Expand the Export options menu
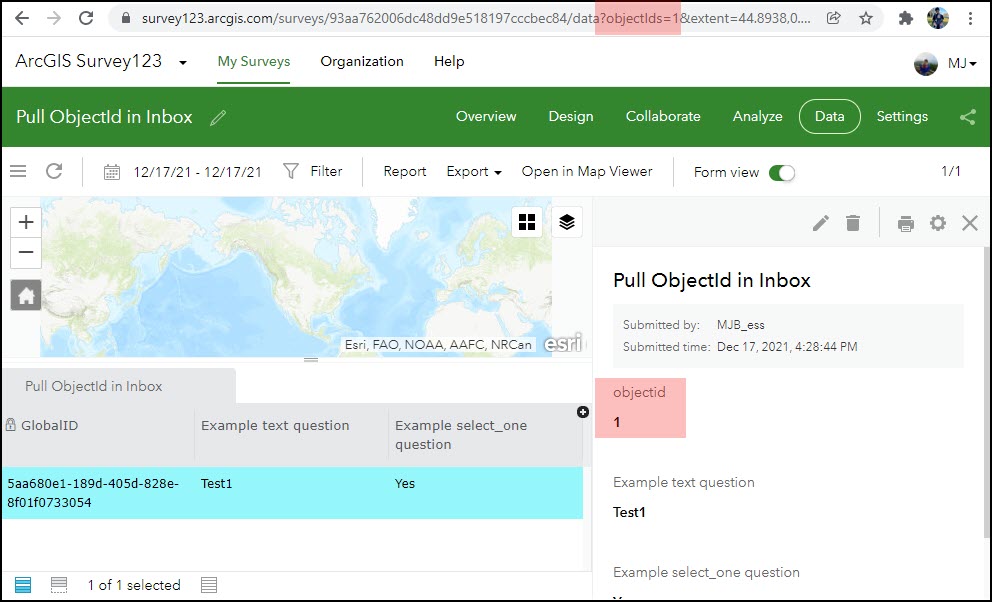Screen dimensions: 992x602 pyautogui.click(x=472, y=171)
